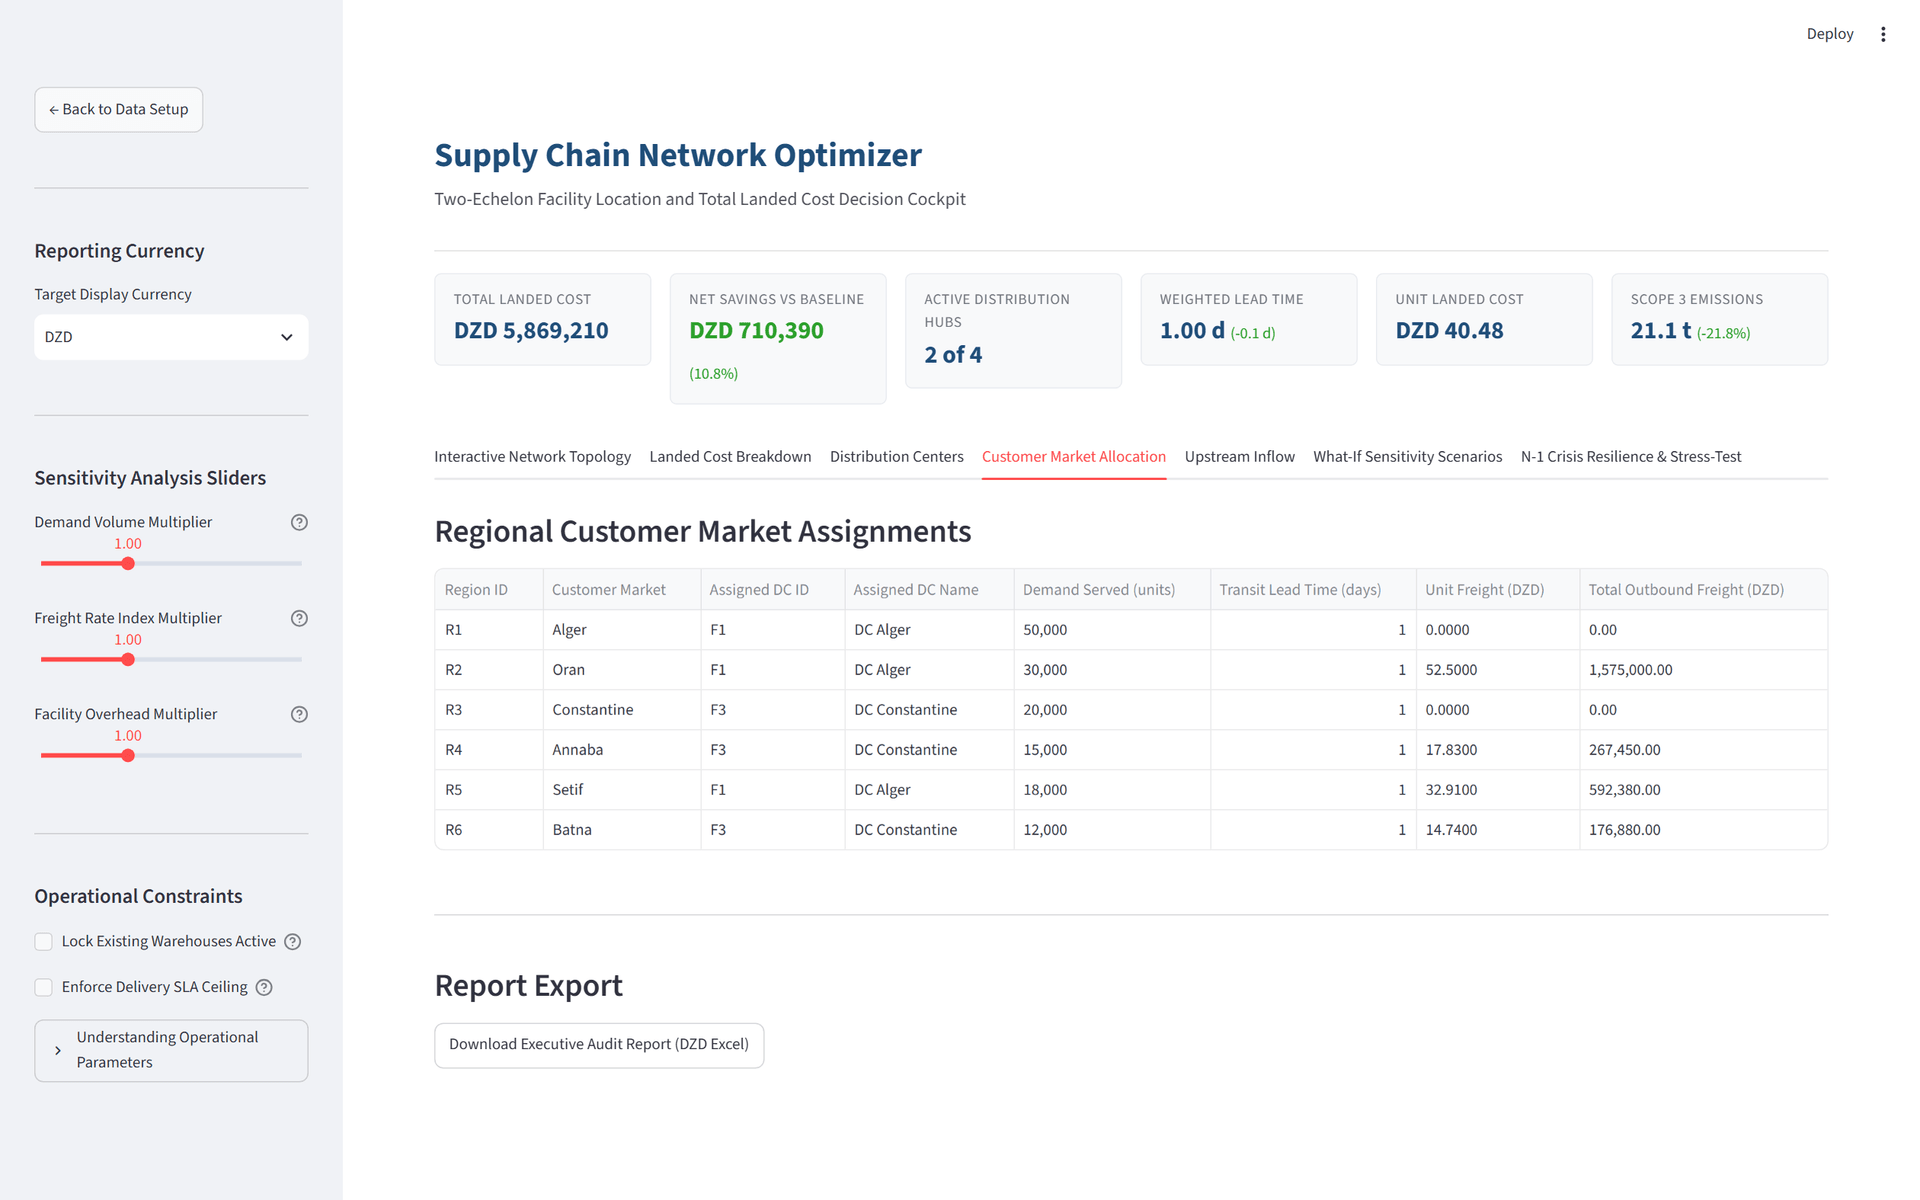Image resolution: width=1920 pixels, height=1200 pixels.
Task: Select the Customer Market Allocation tab
Action: (1073, 457)
